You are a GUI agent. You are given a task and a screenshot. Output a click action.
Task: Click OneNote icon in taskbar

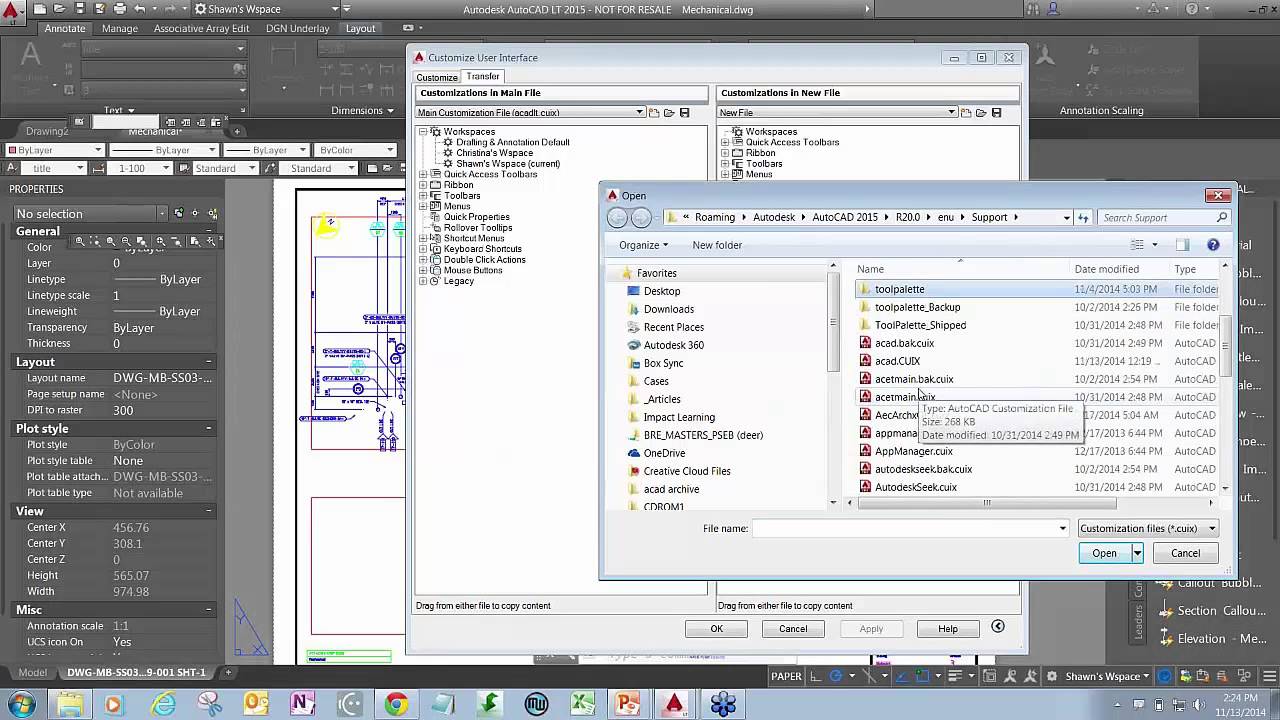point(302,704)
